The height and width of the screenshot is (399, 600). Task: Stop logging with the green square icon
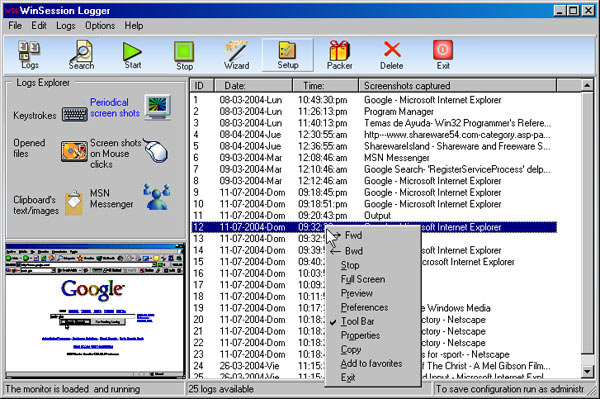coord(184,56)
